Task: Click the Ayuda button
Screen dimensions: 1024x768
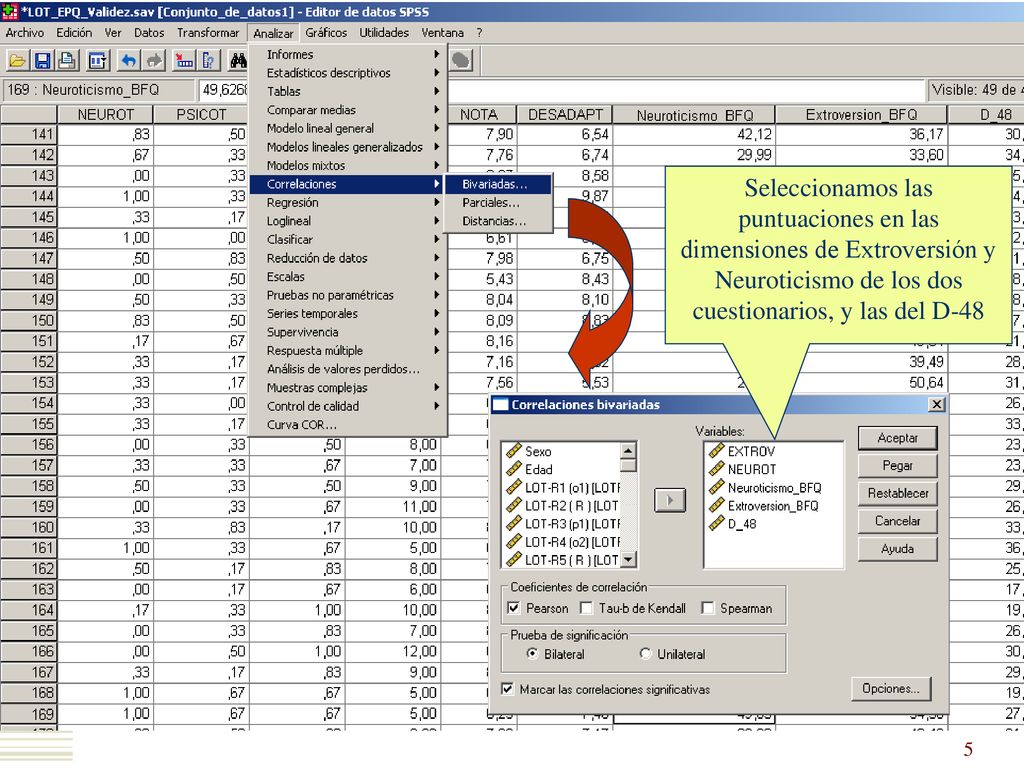Action: point(897,549)
